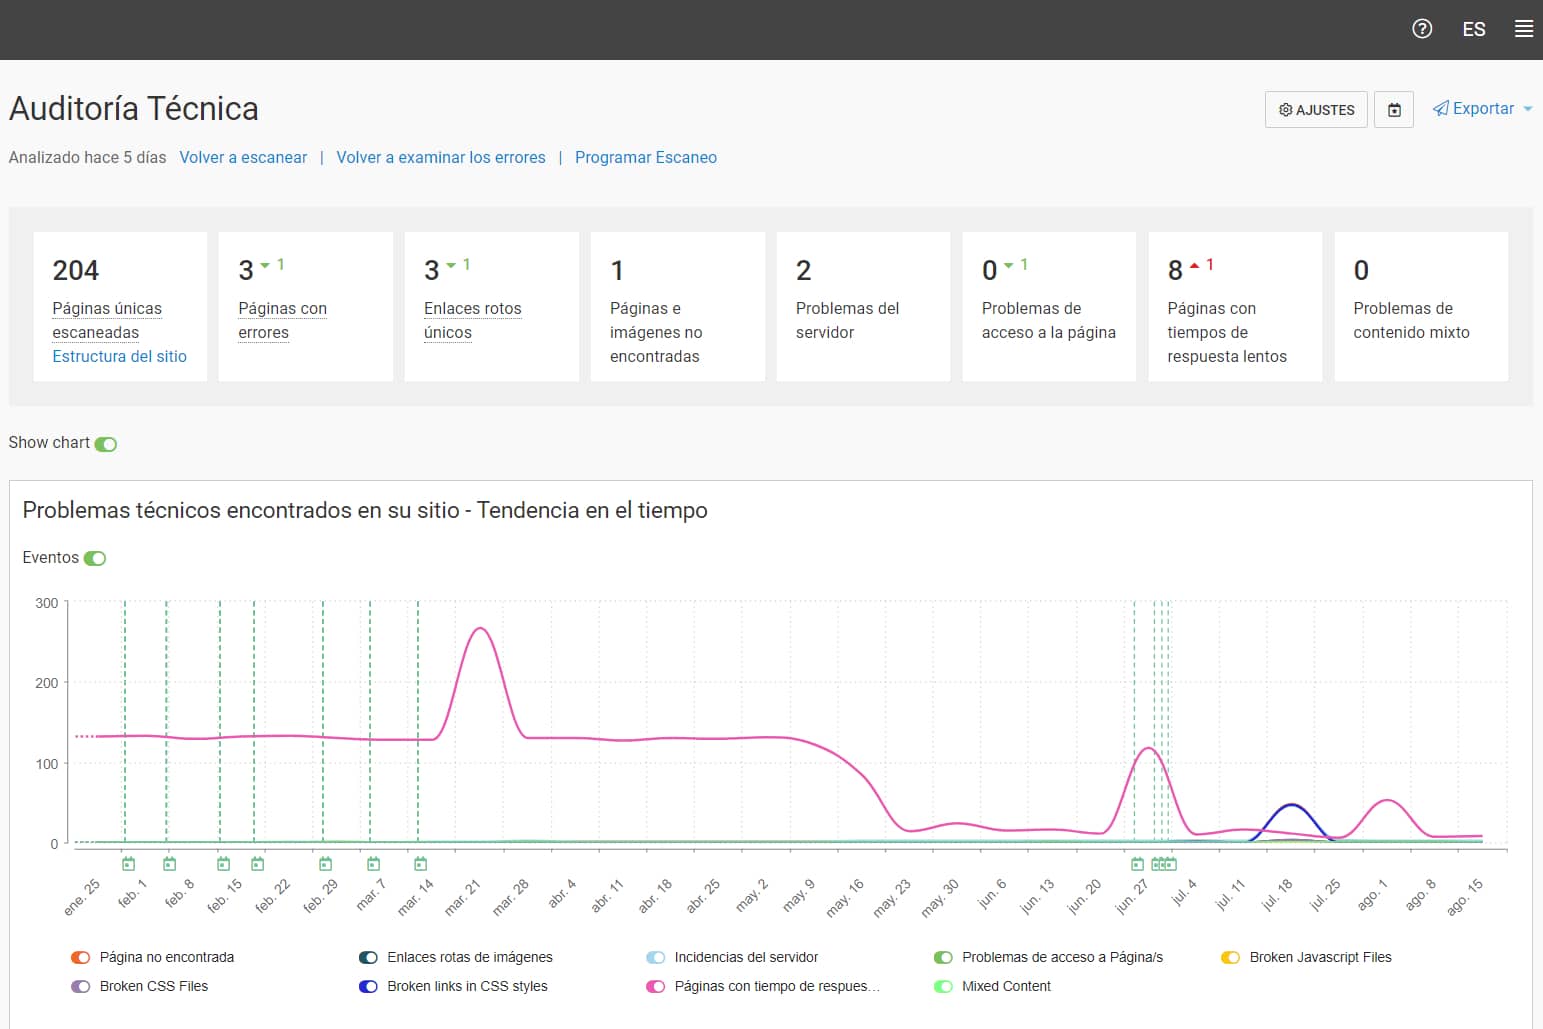Toggle Broken Javascript Files series
This screenshot has height=1029, width=1543.
point(1231,957)
